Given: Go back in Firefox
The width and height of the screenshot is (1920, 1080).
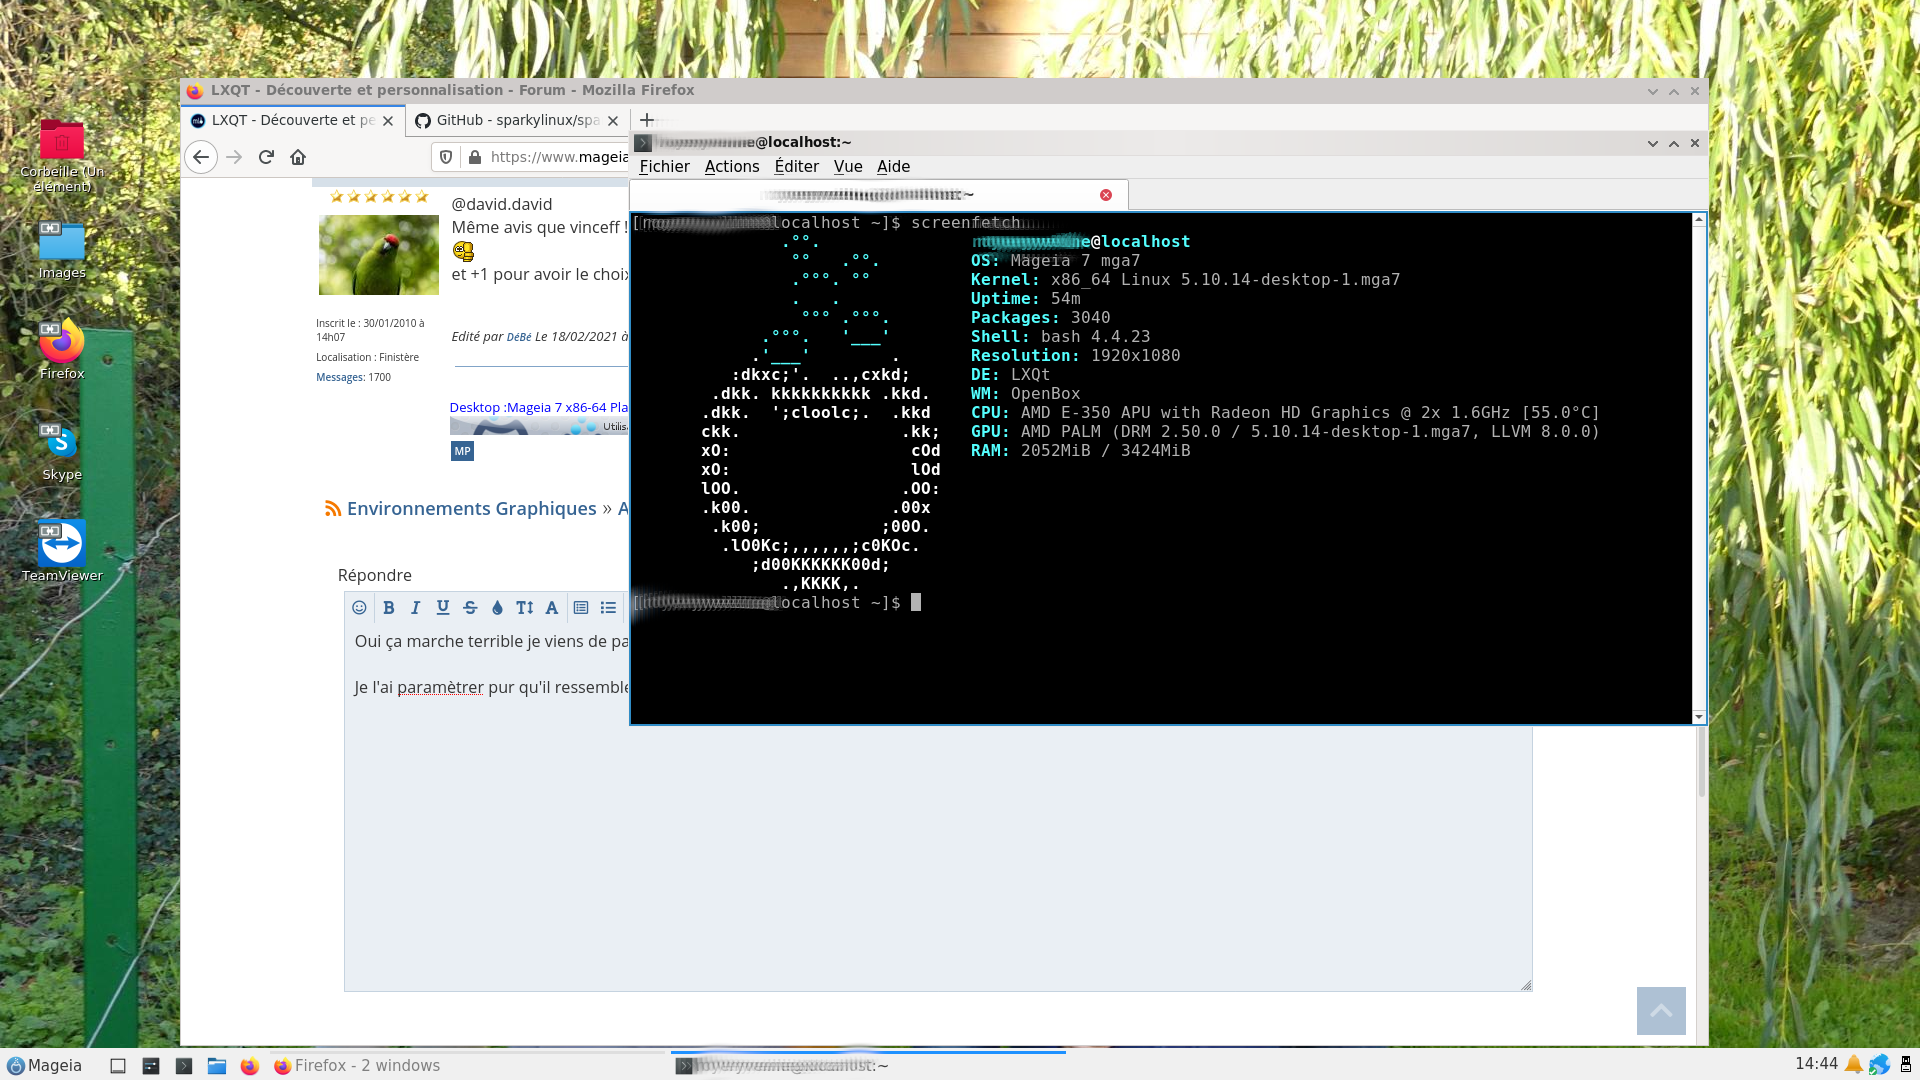Looking at the screenshot, I should click(201, 157).
